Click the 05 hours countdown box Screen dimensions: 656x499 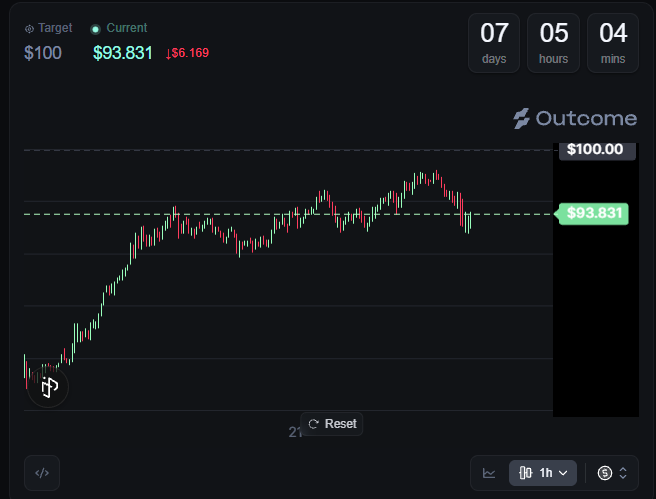pyautogui.click(x=554, y=43)
